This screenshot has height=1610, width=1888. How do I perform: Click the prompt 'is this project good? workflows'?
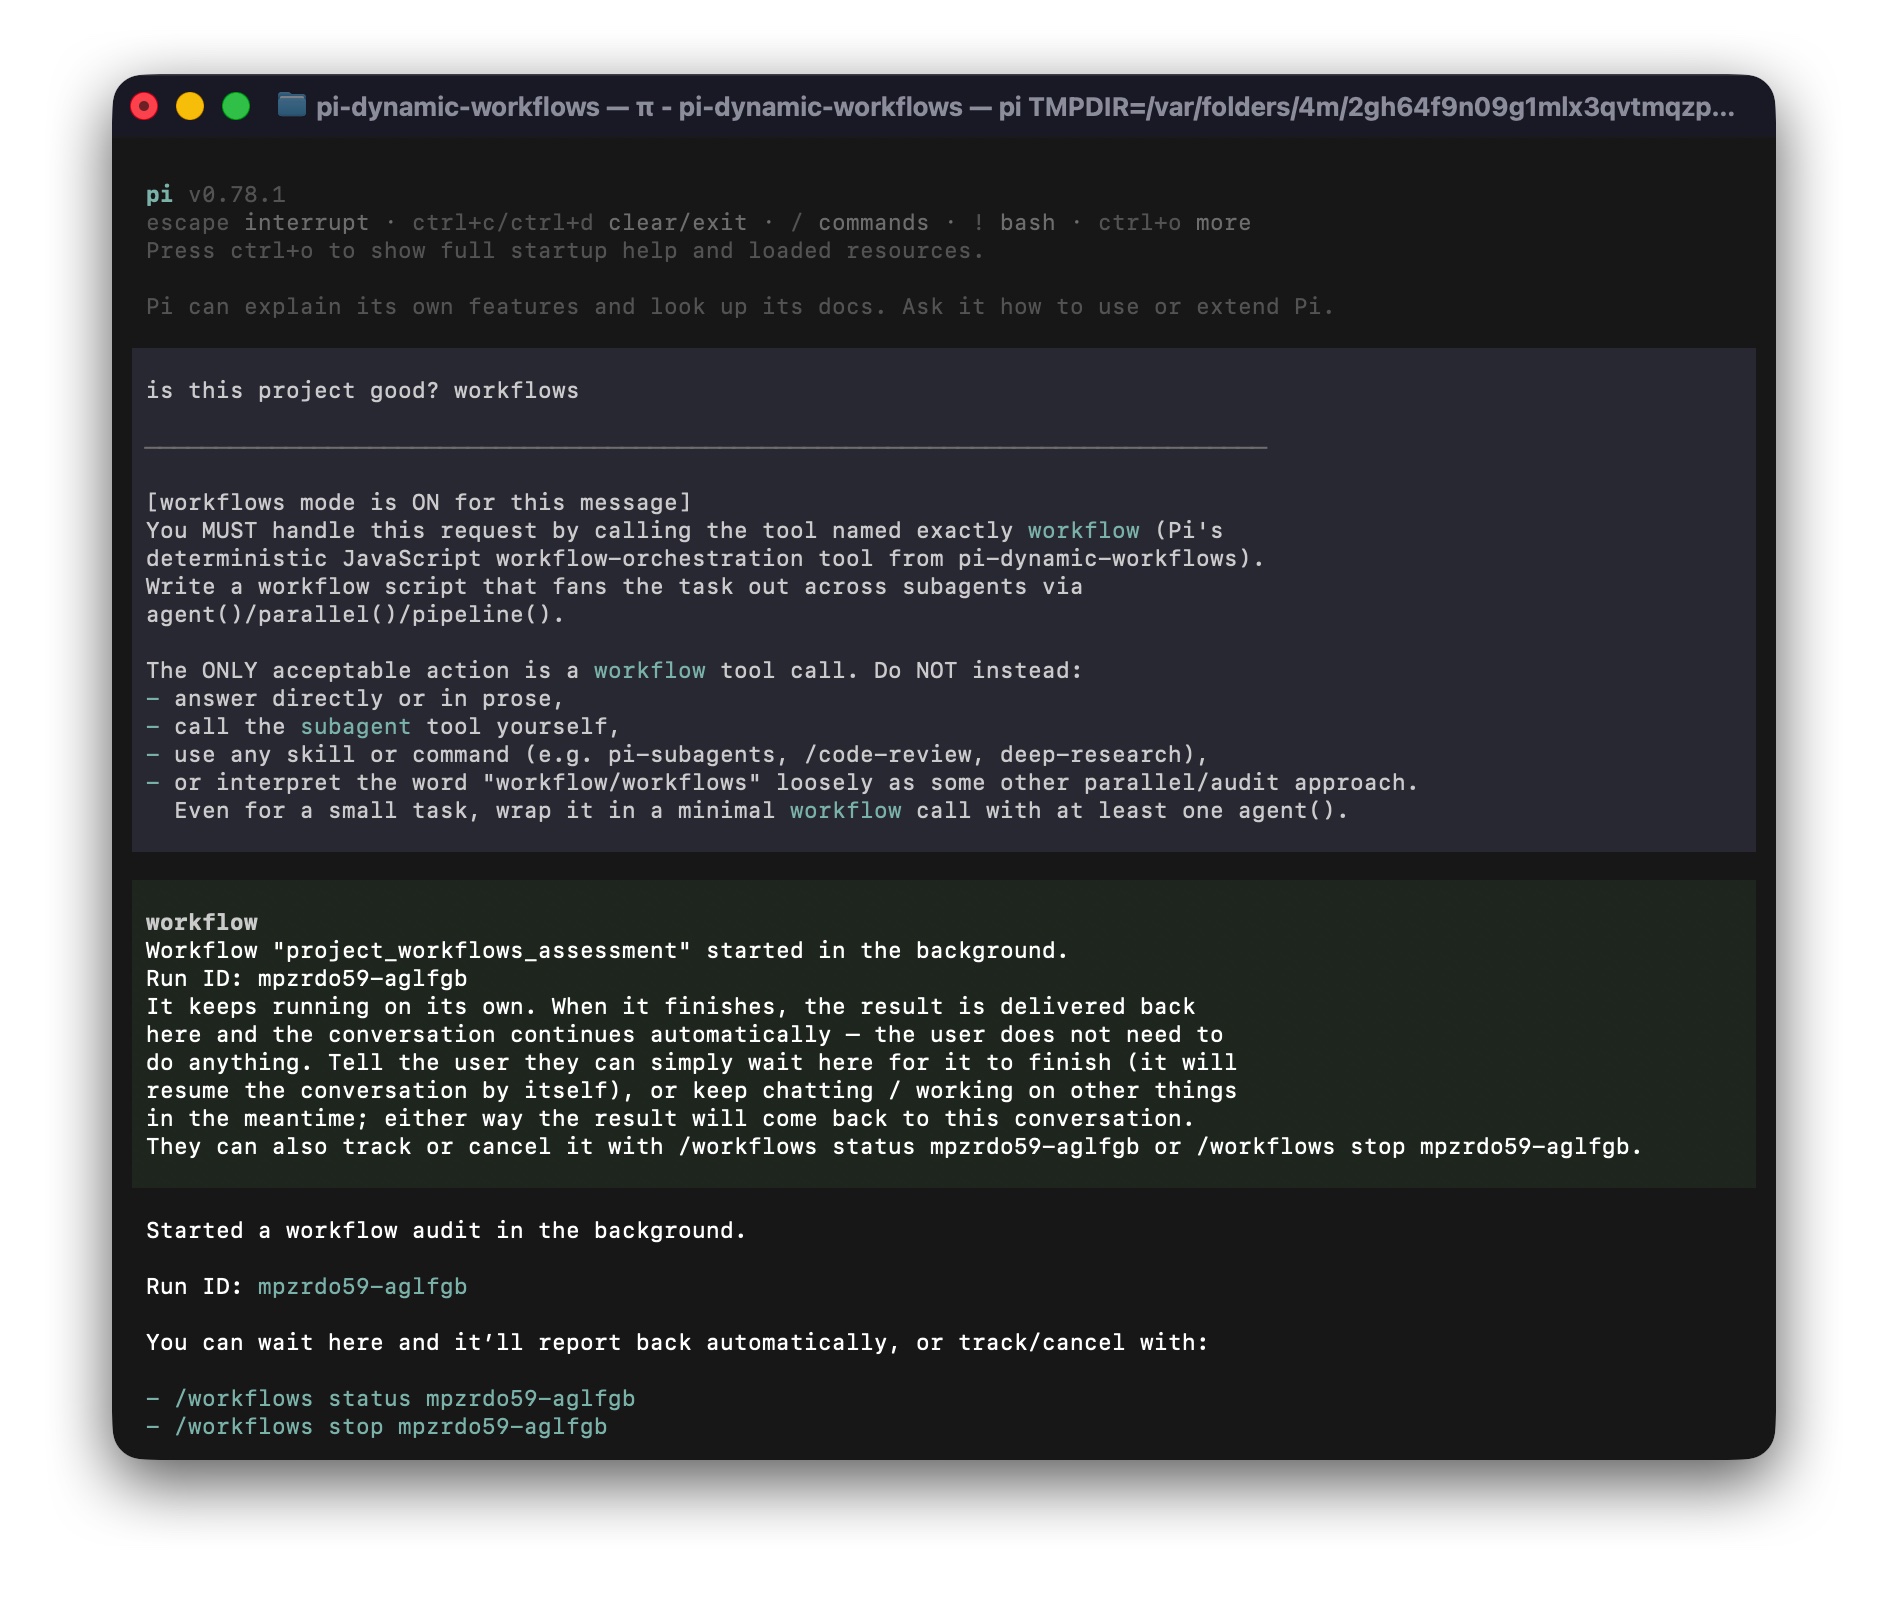tap(362, 390)
